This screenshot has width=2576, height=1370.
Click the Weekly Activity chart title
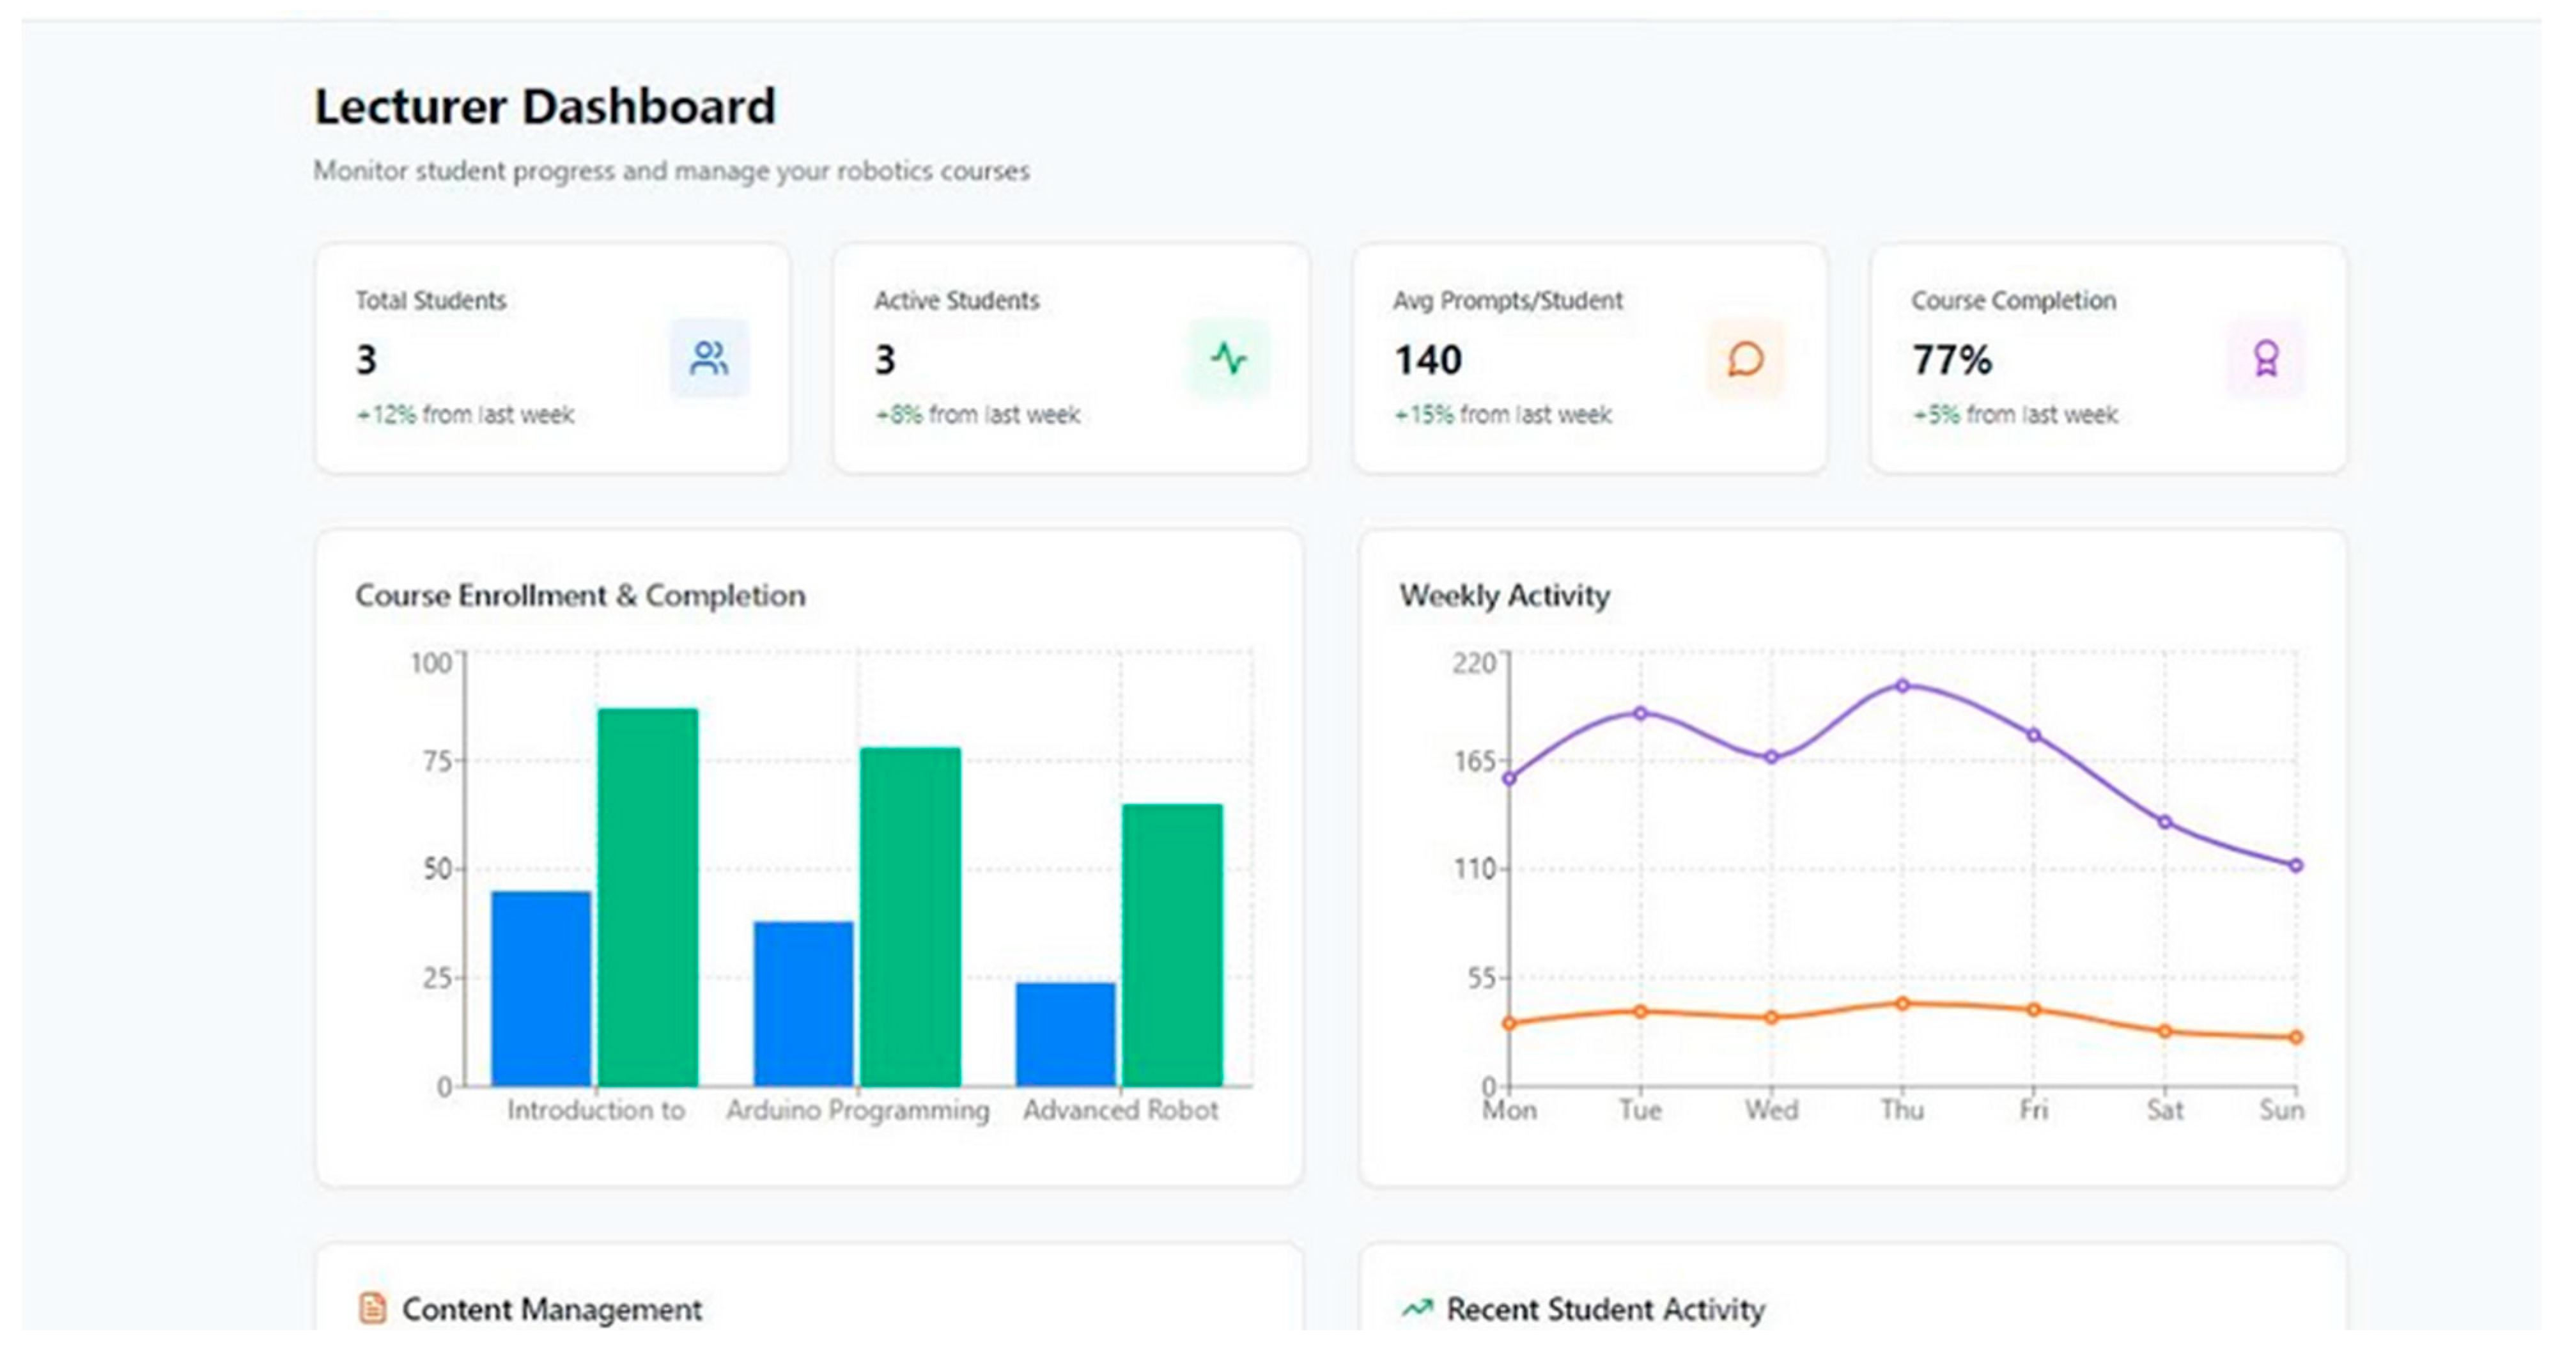pyautogui.click(x=1504, y=595)
